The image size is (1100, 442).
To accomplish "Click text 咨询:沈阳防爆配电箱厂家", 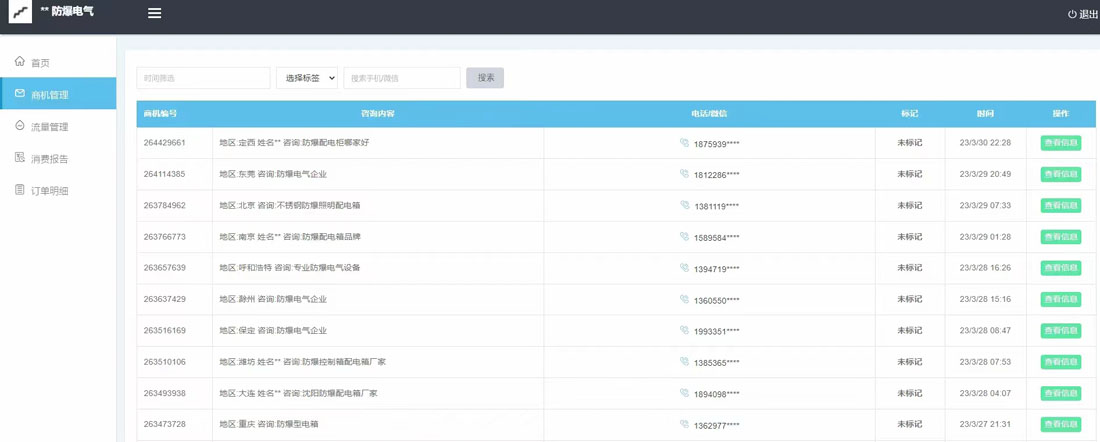I will coord(330,393).
